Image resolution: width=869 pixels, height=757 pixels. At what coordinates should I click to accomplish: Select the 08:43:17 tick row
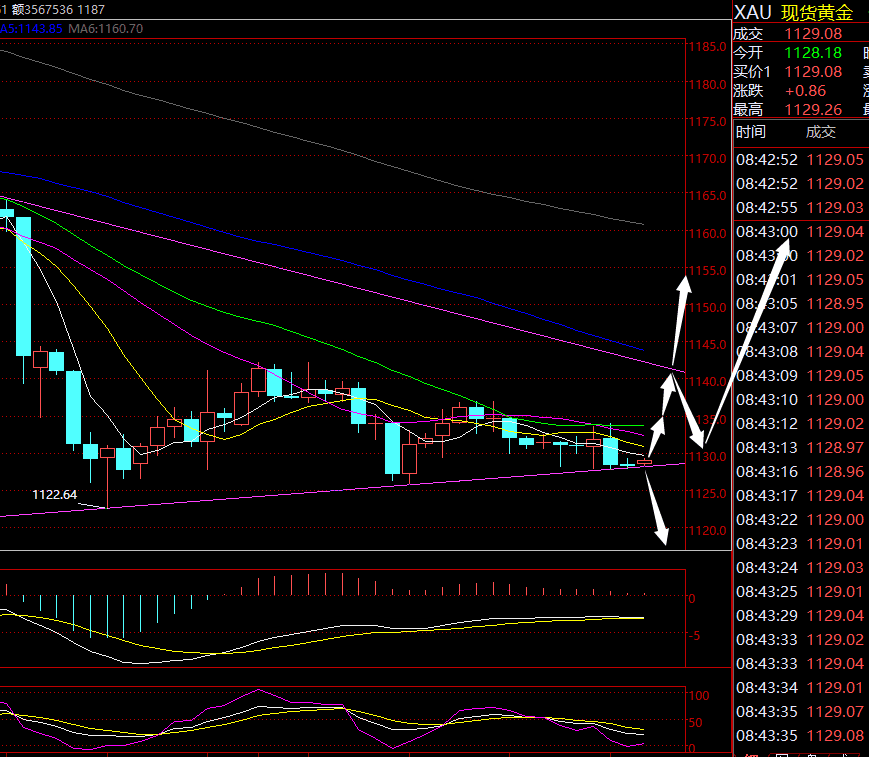point(800,495)
